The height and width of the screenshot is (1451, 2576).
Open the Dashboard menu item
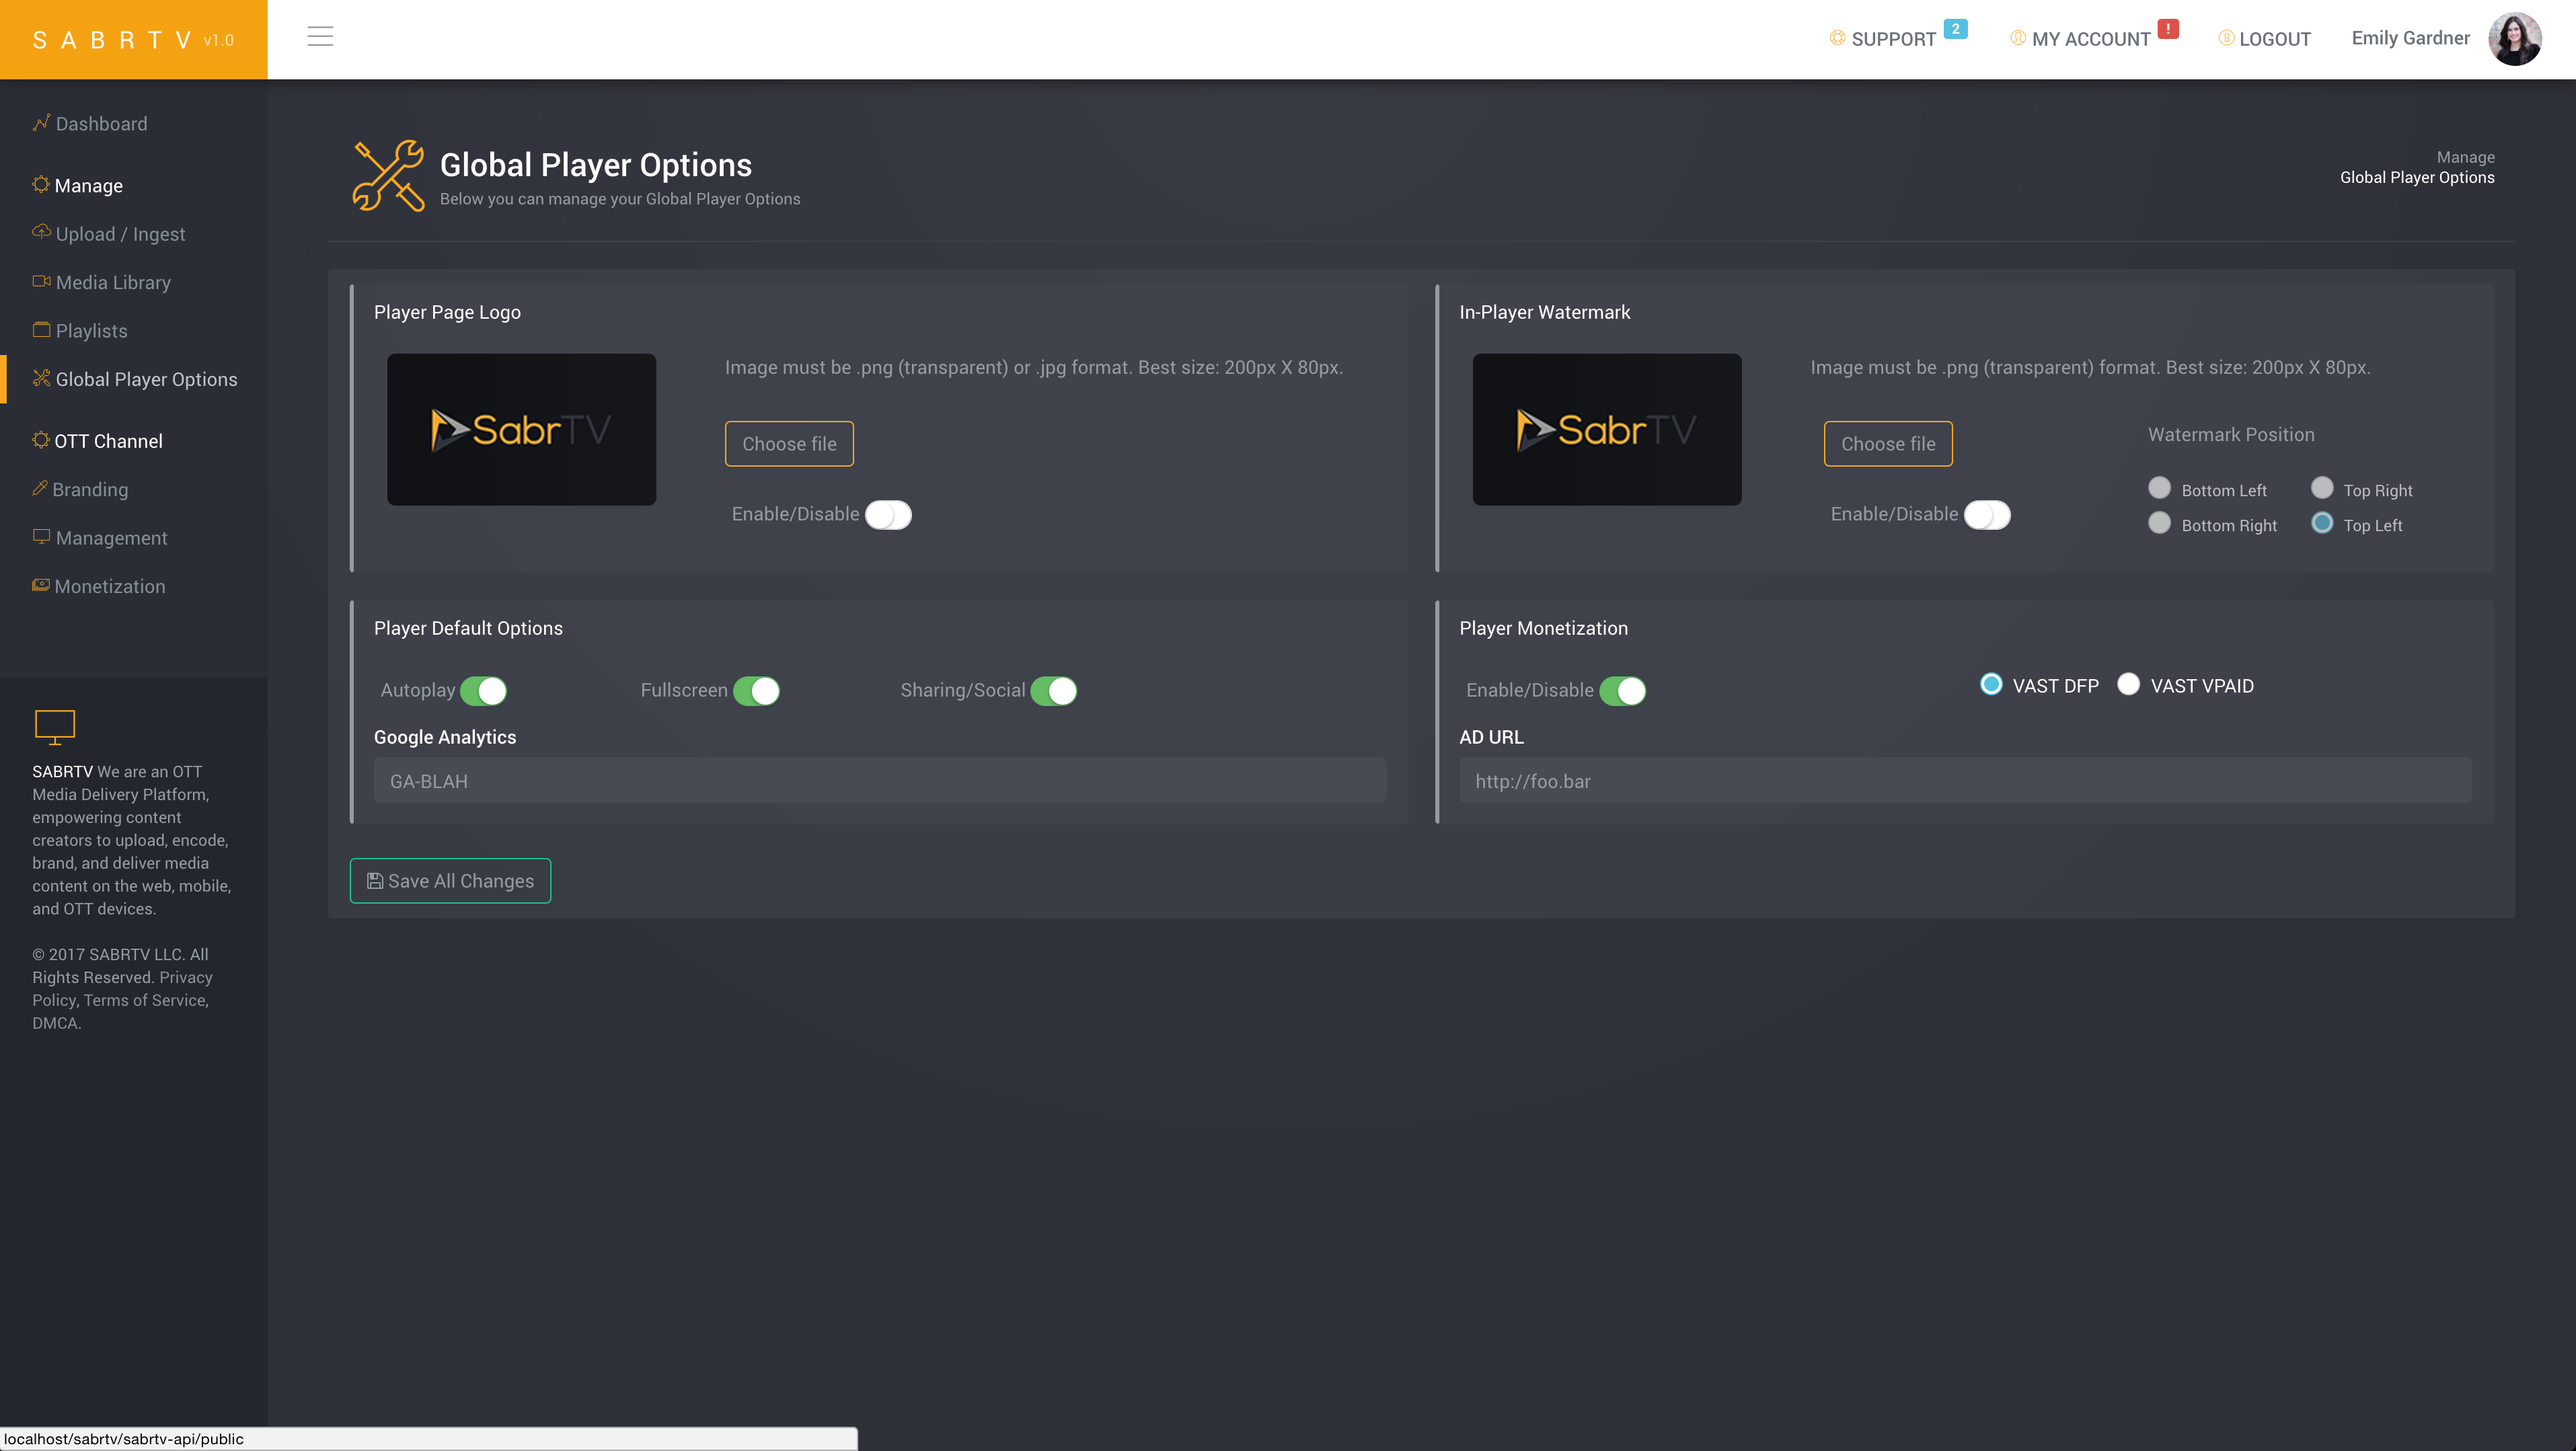click(x=101, y=124)
